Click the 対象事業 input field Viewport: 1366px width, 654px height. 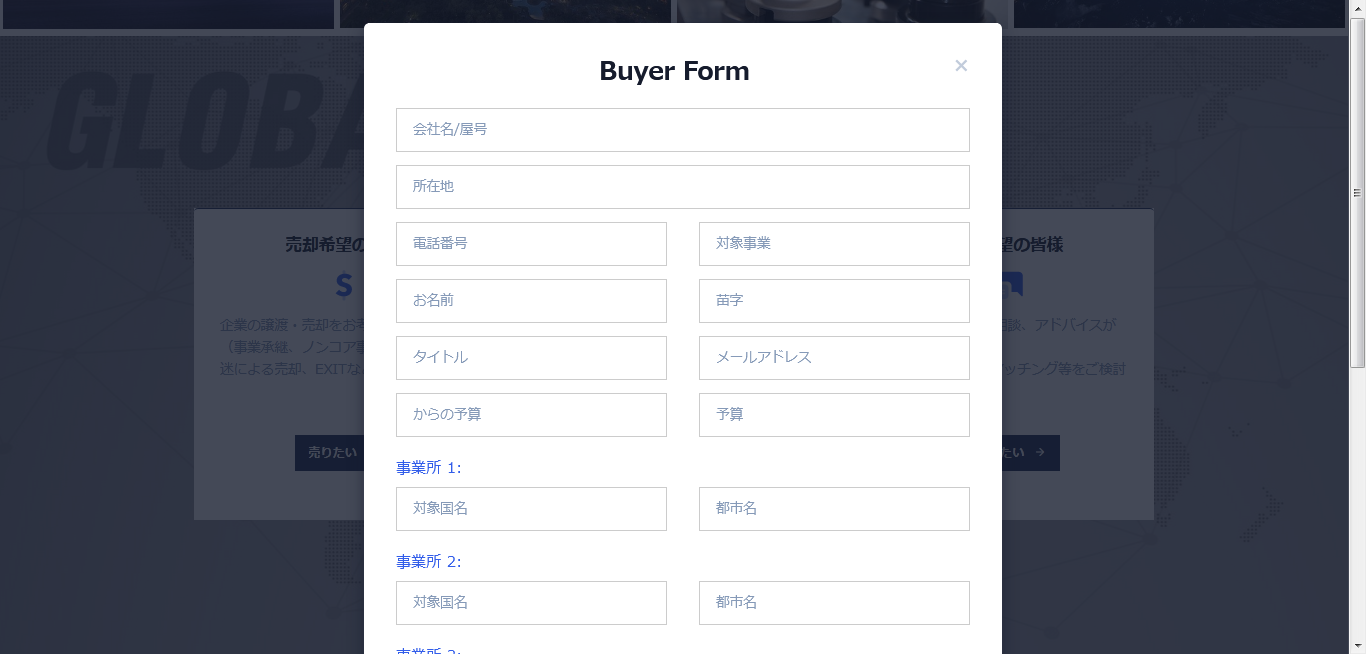[834, 244]
